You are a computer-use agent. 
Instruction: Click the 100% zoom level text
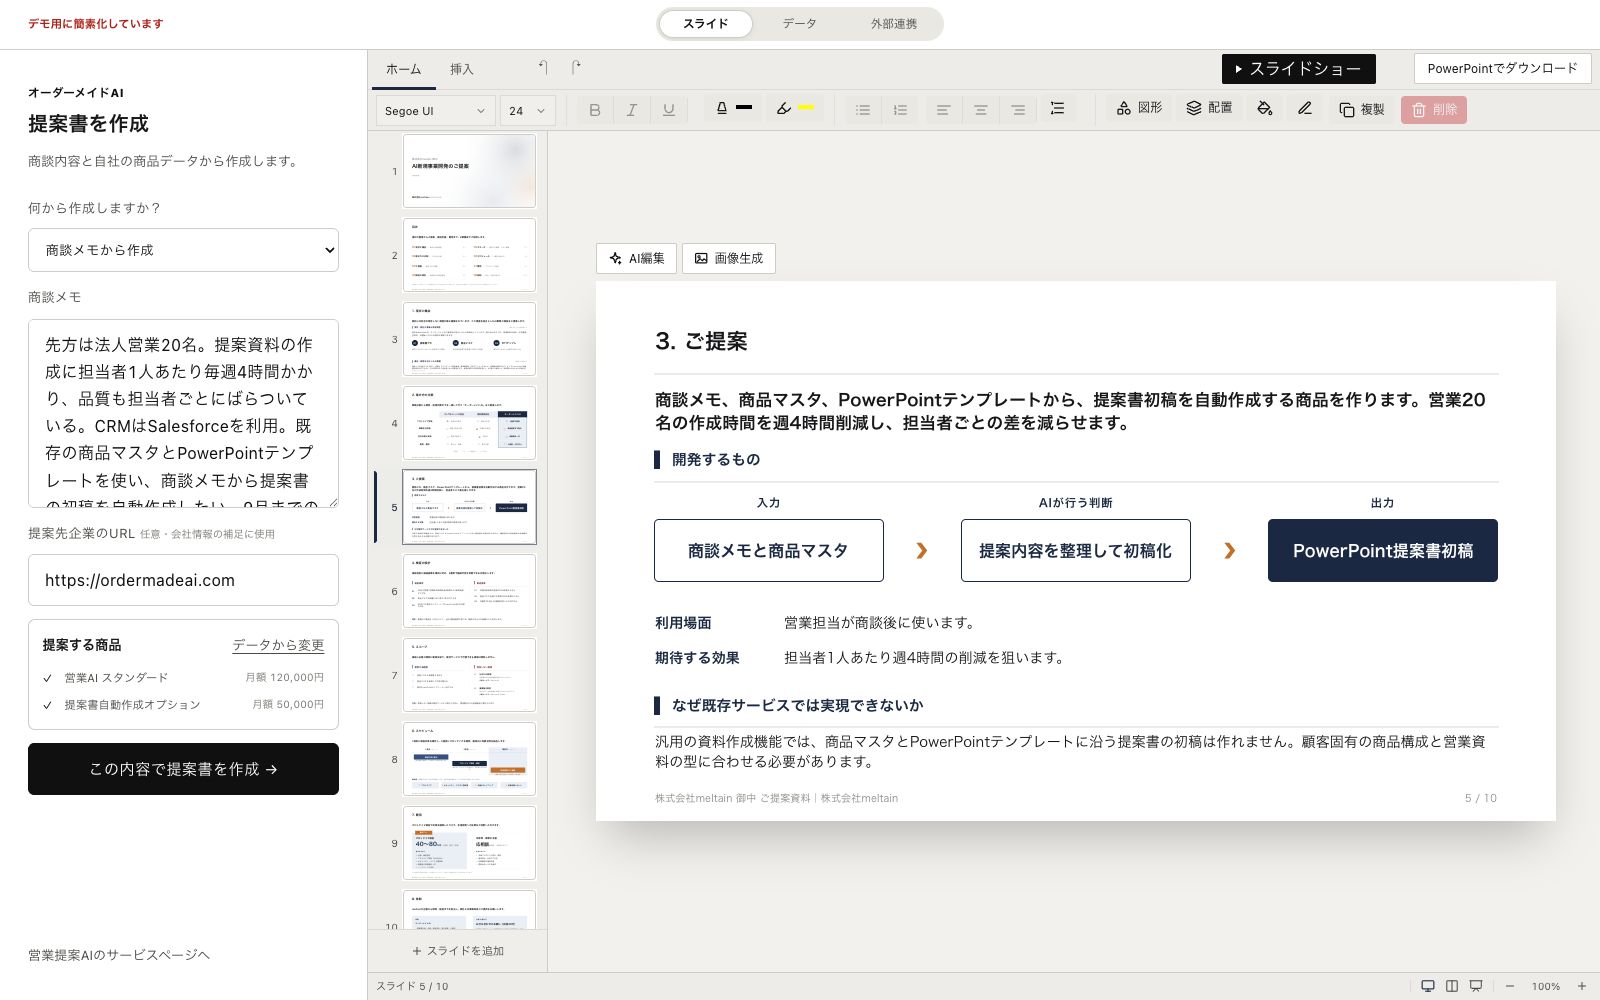pyautogui.click(x=1546, y=986)
